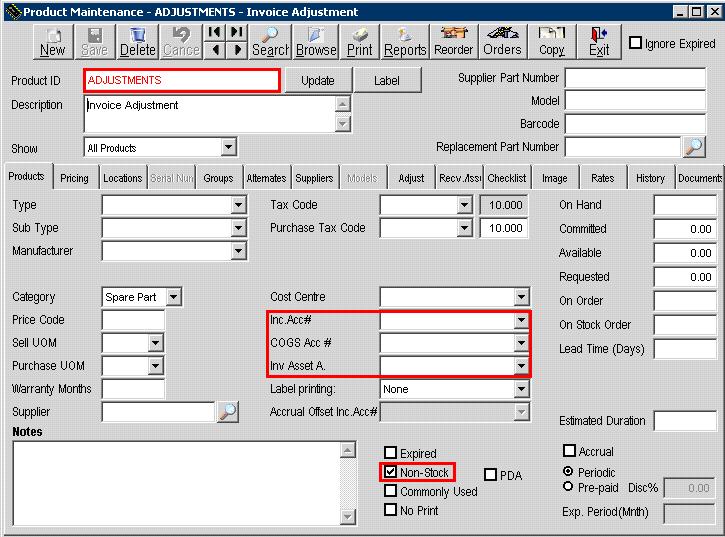Screen dimensions: 725x537
Task: Open Search from the toolbar
Action: click(x=270, y=41)
